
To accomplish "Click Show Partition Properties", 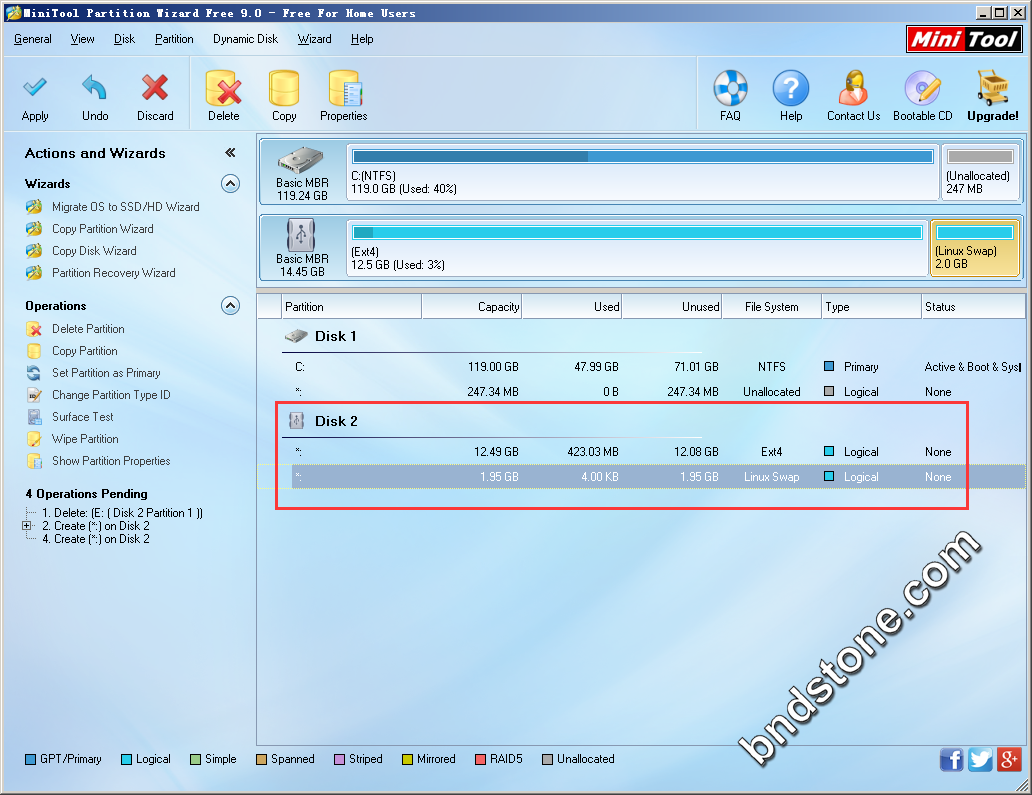I will tap(99, 461).
